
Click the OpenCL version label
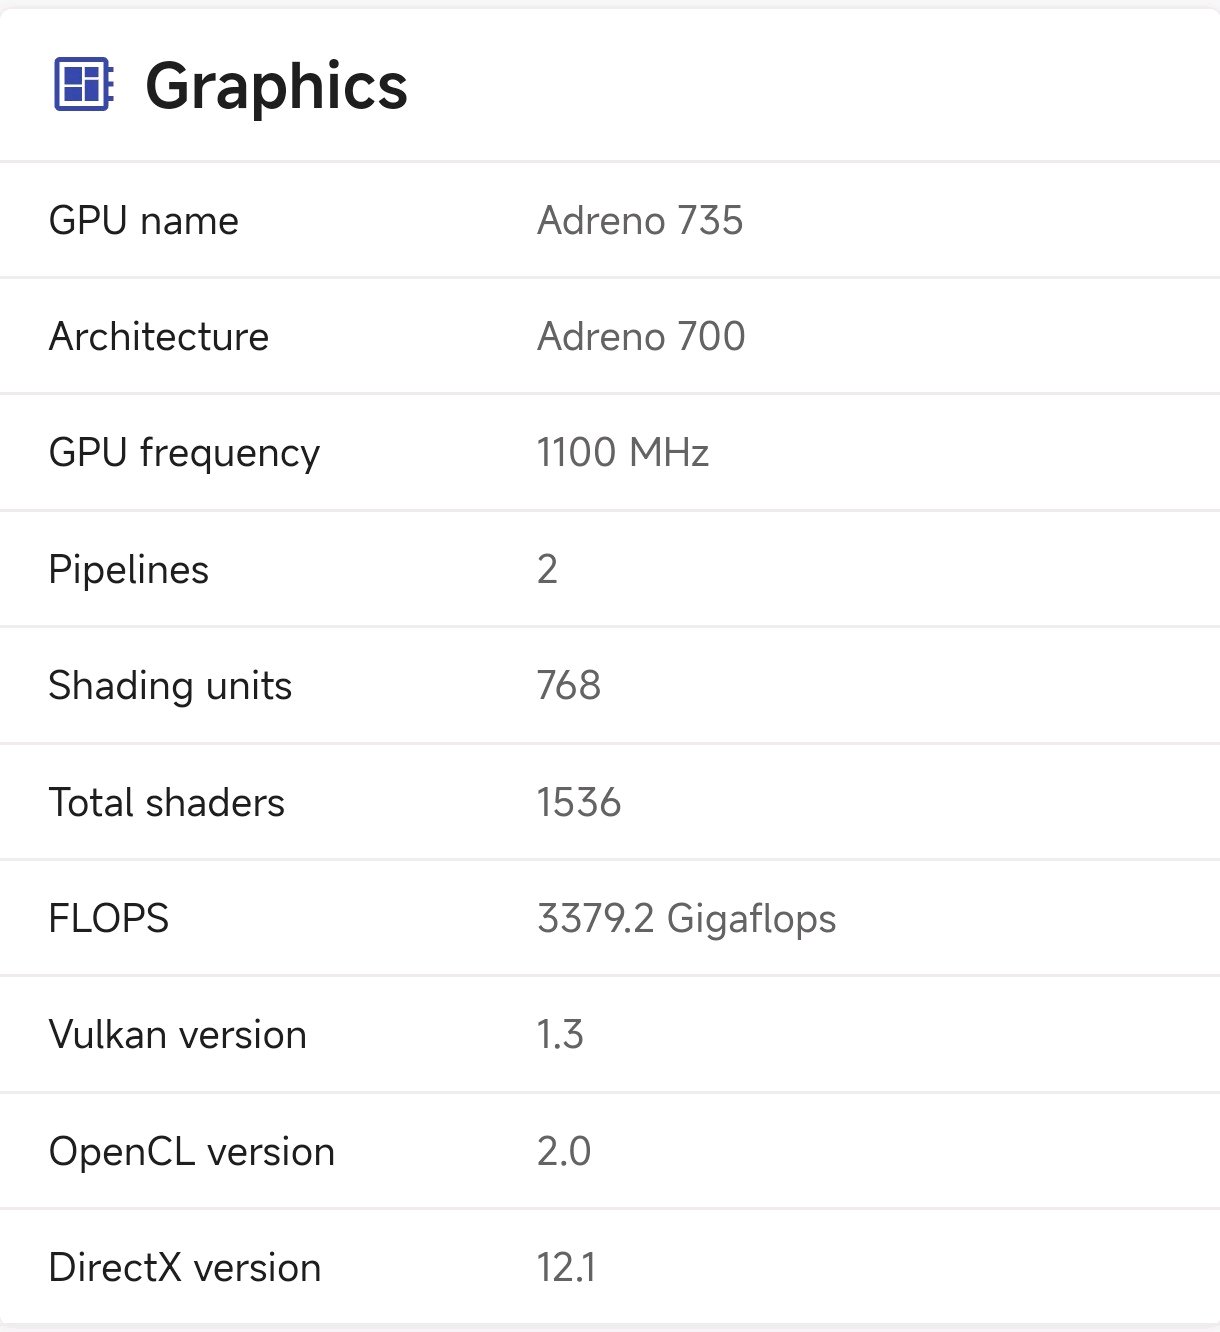pyautogui.click(x=192, y=1152)
